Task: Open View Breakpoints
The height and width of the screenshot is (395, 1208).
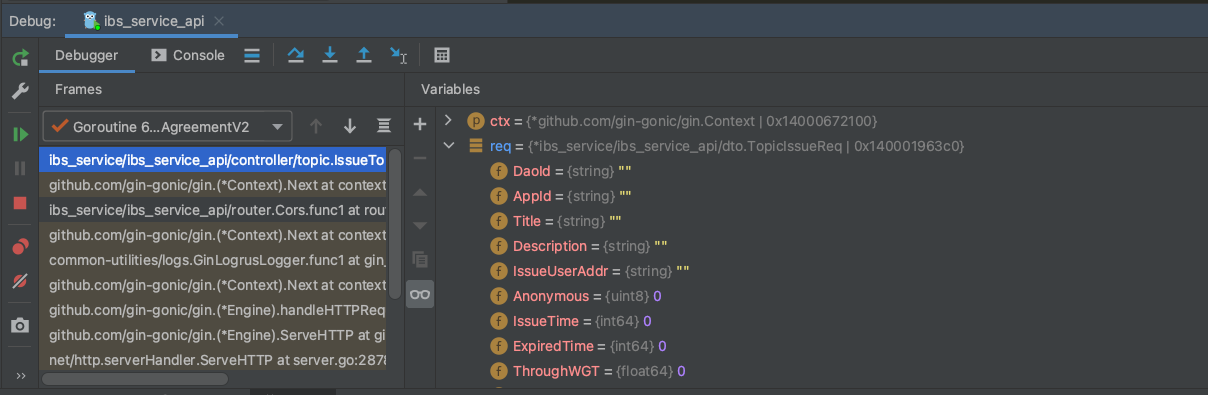Action: [20, 246]
